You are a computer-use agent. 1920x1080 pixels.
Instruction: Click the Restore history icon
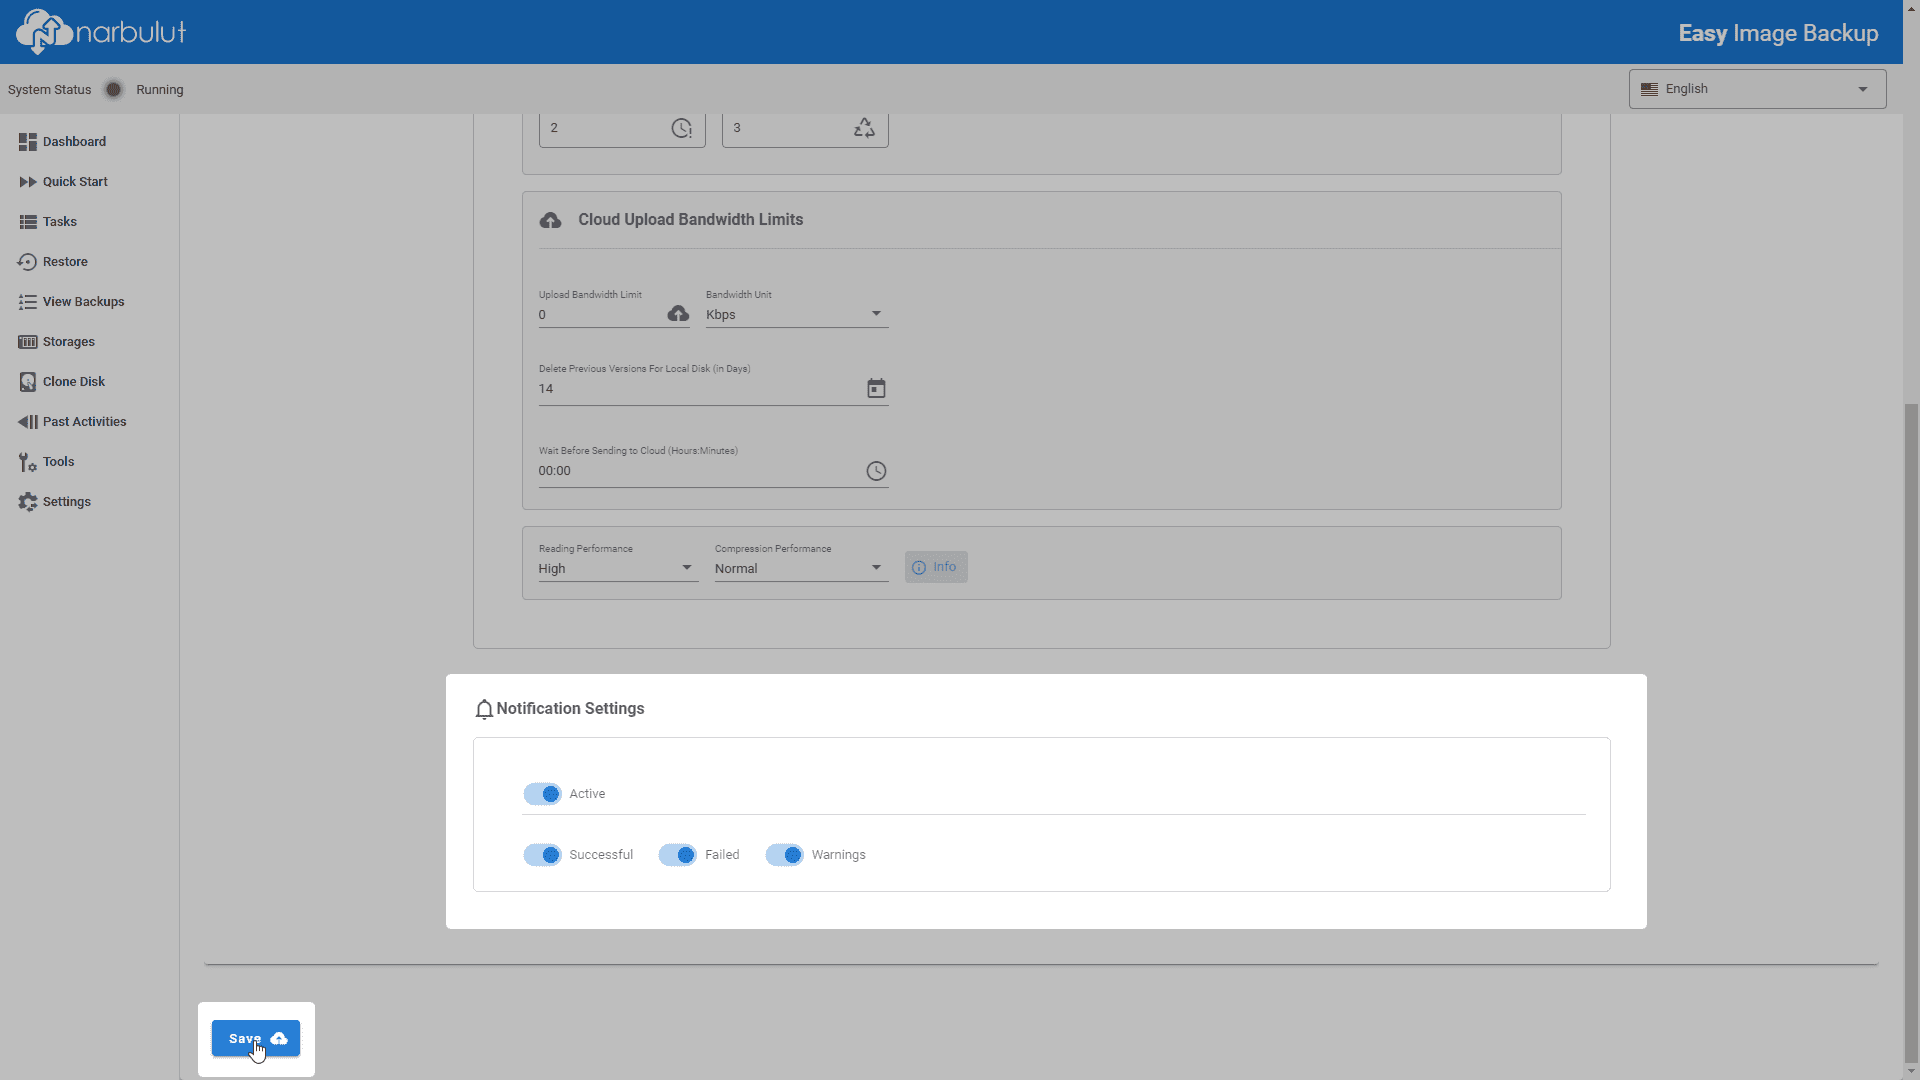click(28, 262)
